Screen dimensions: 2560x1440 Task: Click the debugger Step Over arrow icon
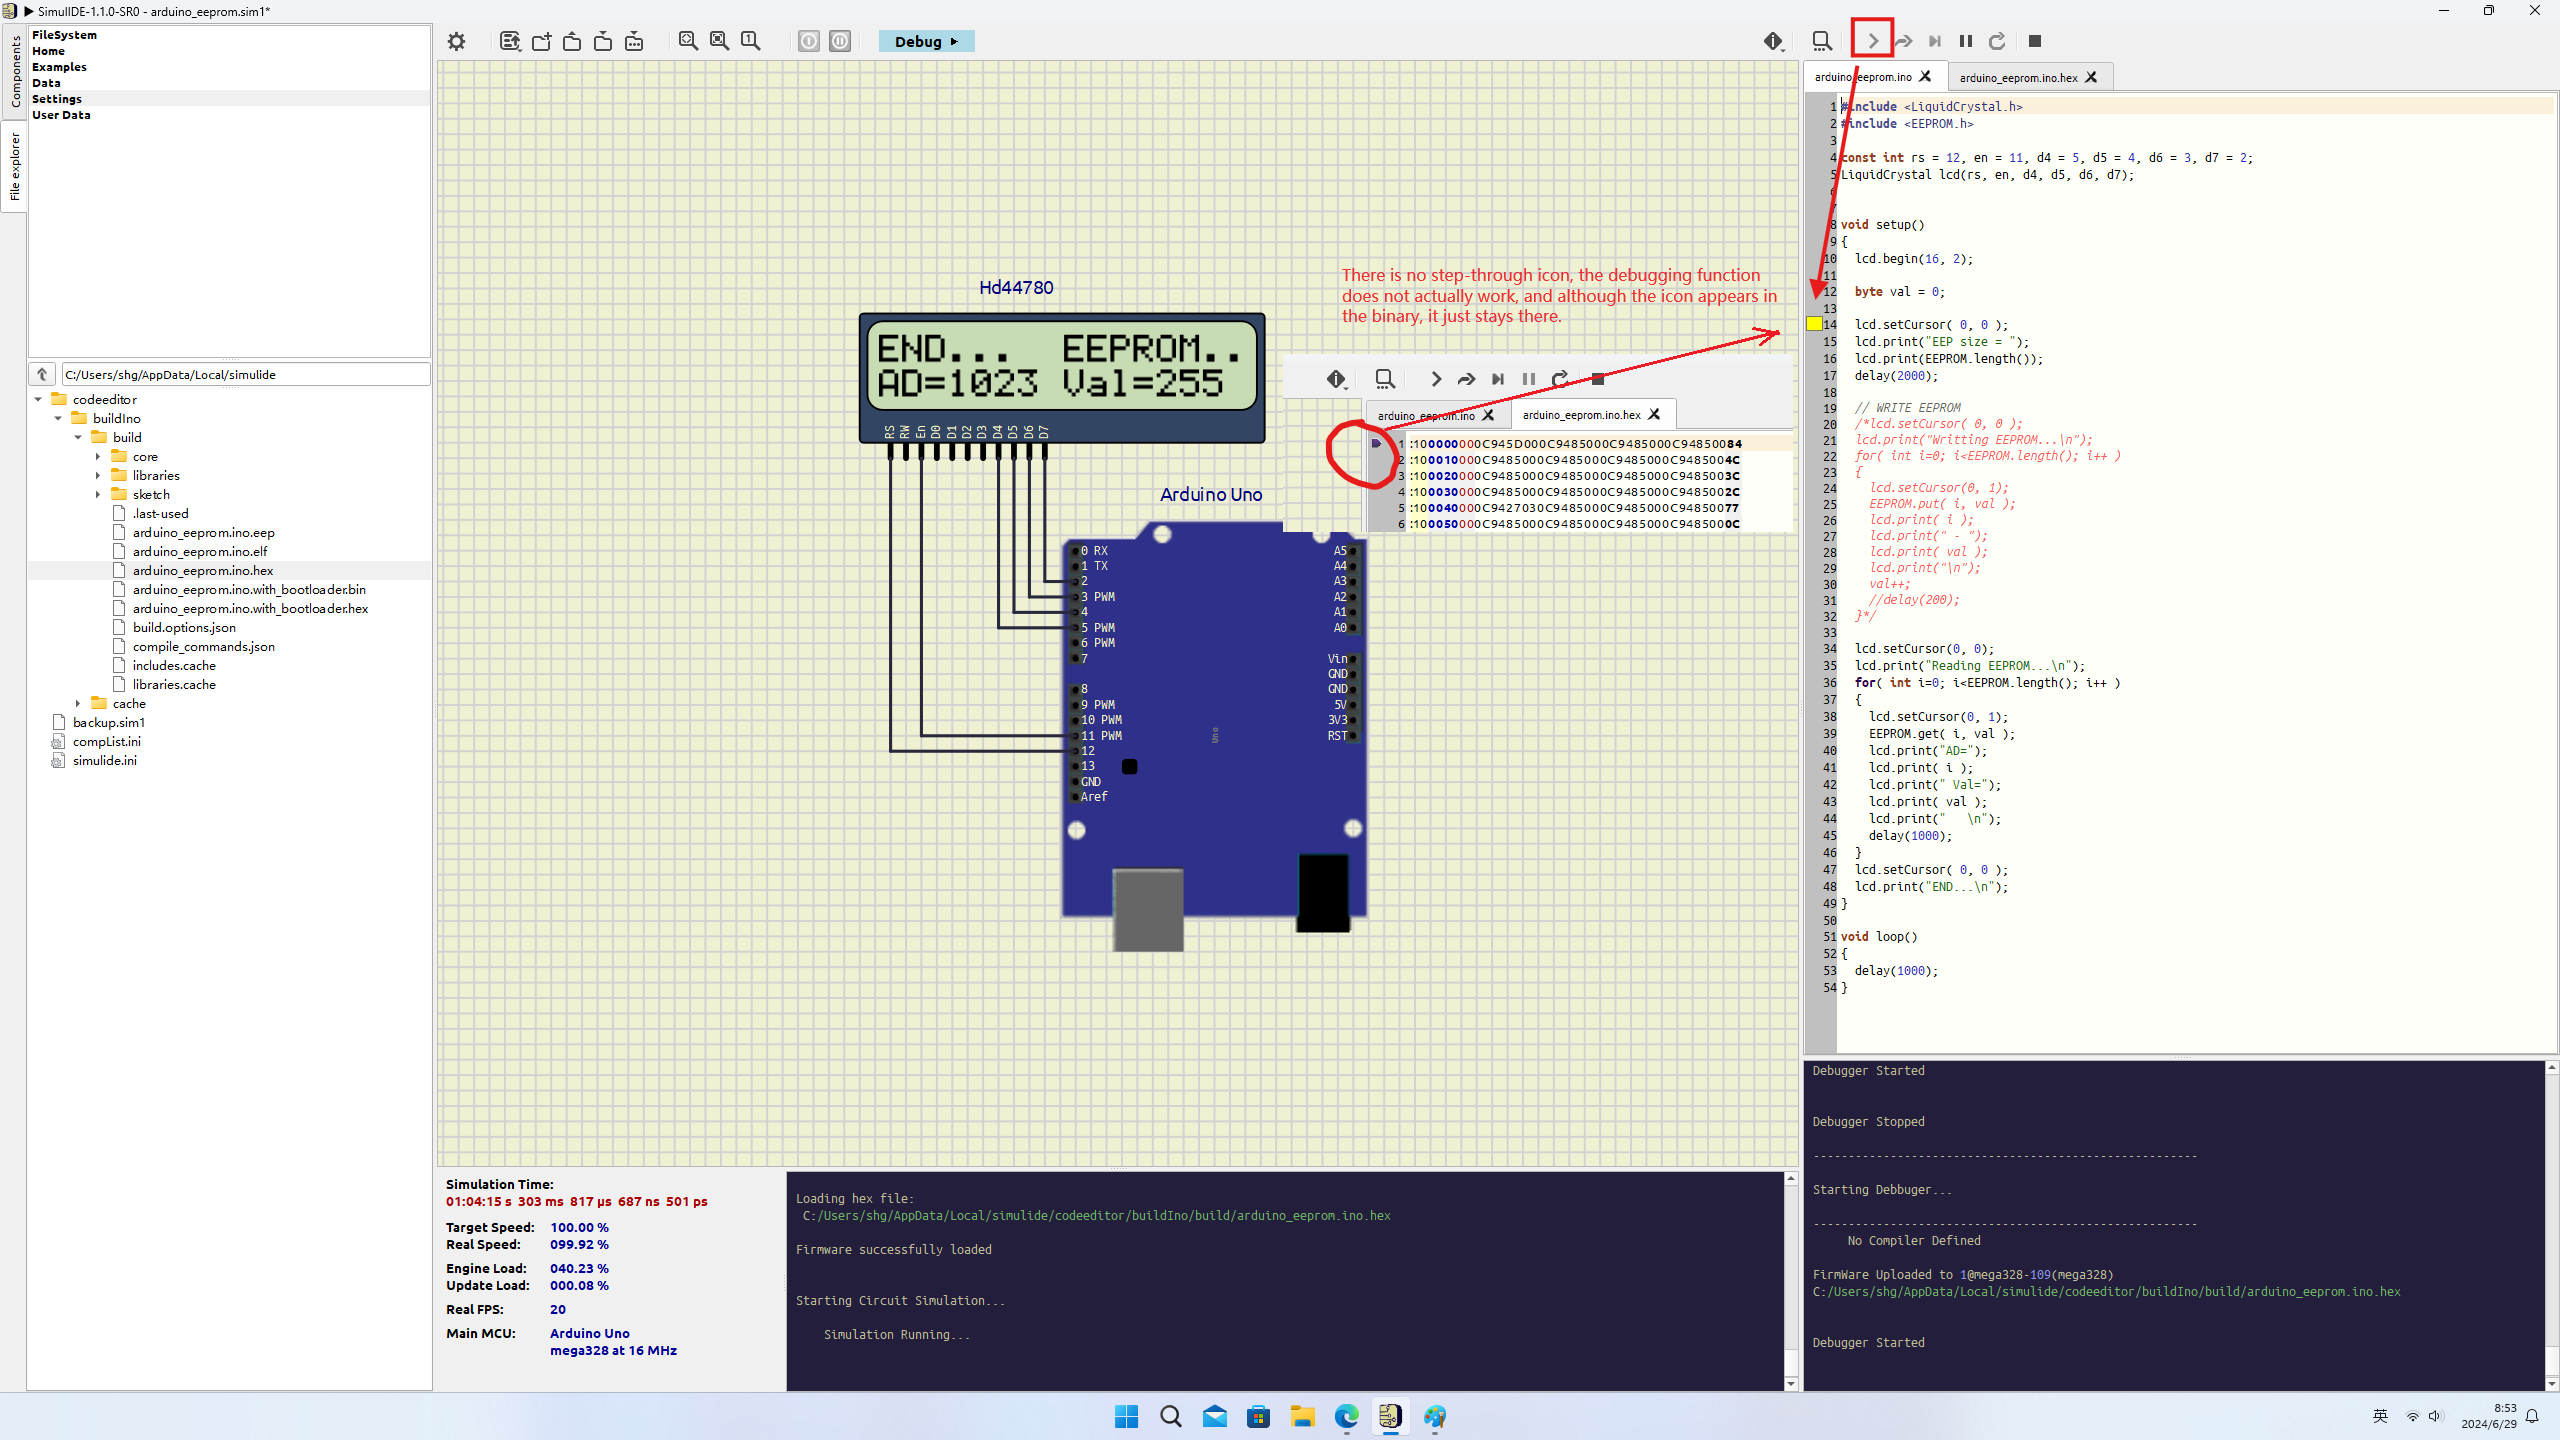click(1903, 41)
